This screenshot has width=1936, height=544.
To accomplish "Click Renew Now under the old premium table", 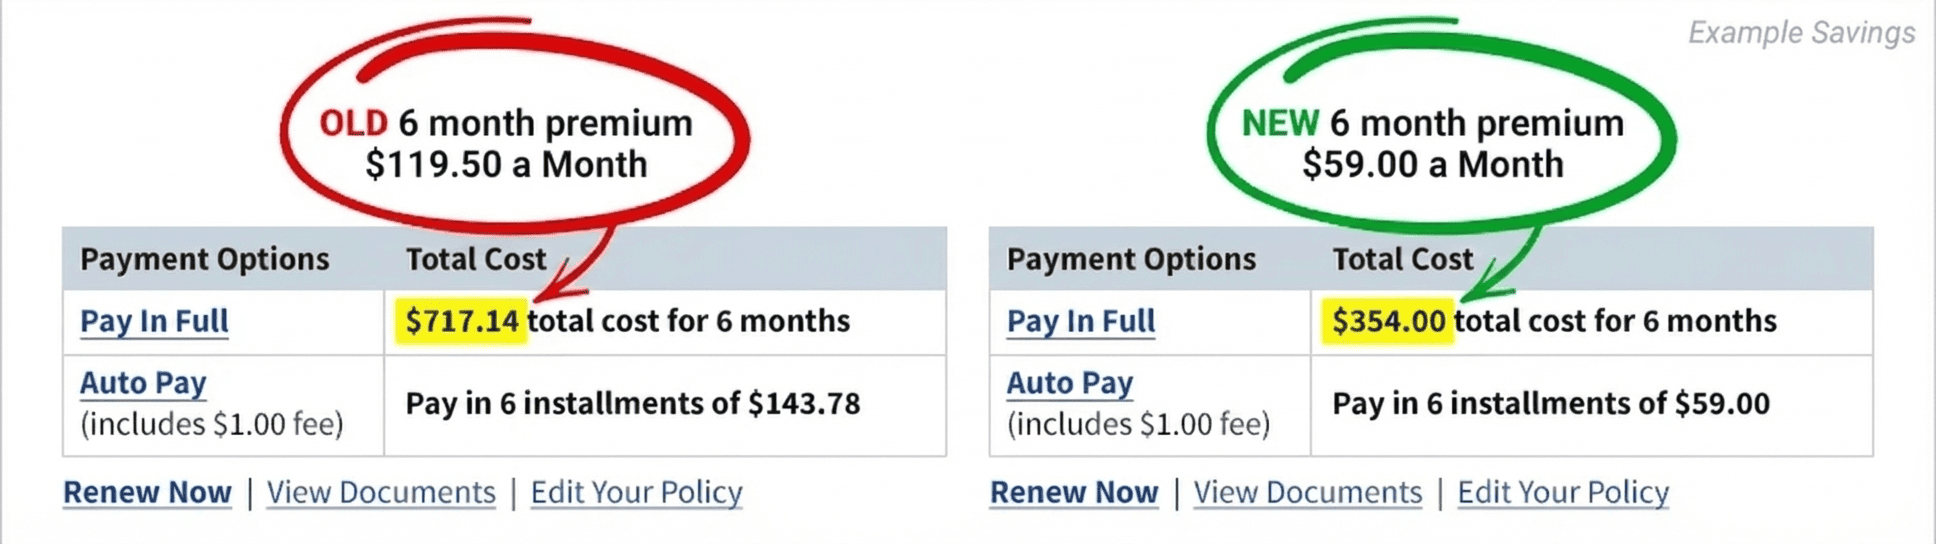I will click(147, 492).
